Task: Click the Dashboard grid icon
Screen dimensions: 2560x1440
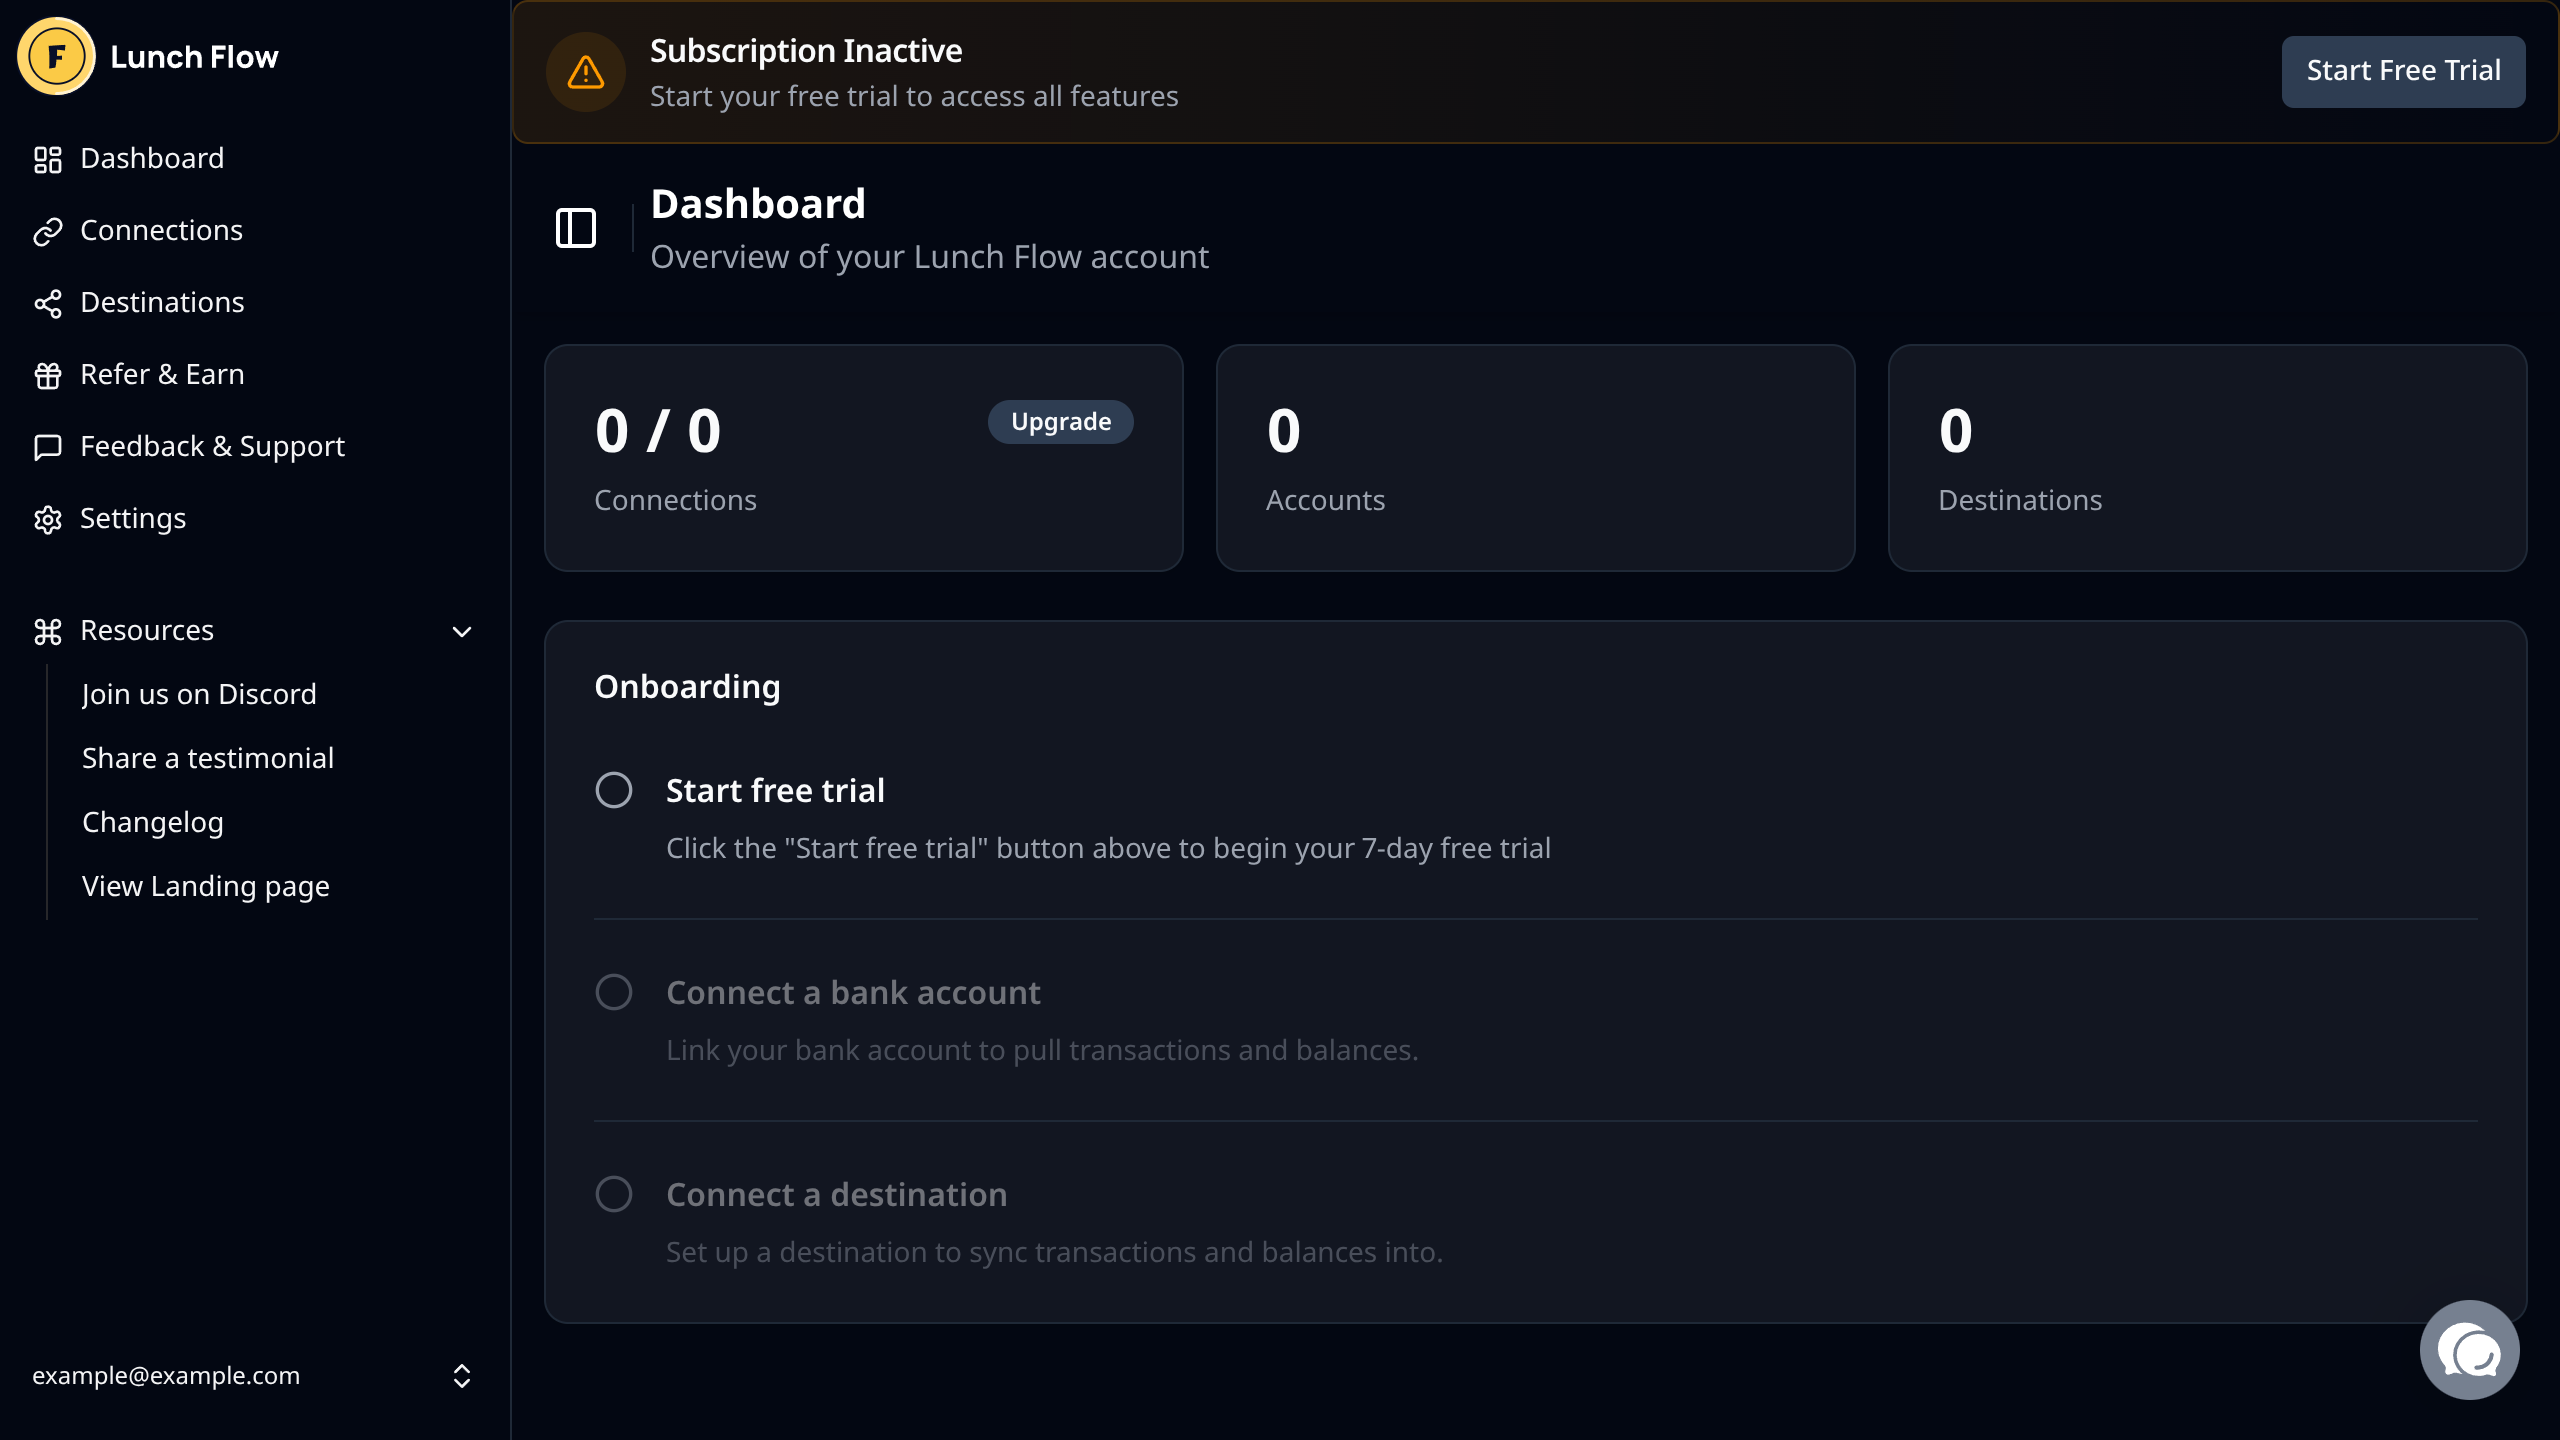Action: point(48,159)
